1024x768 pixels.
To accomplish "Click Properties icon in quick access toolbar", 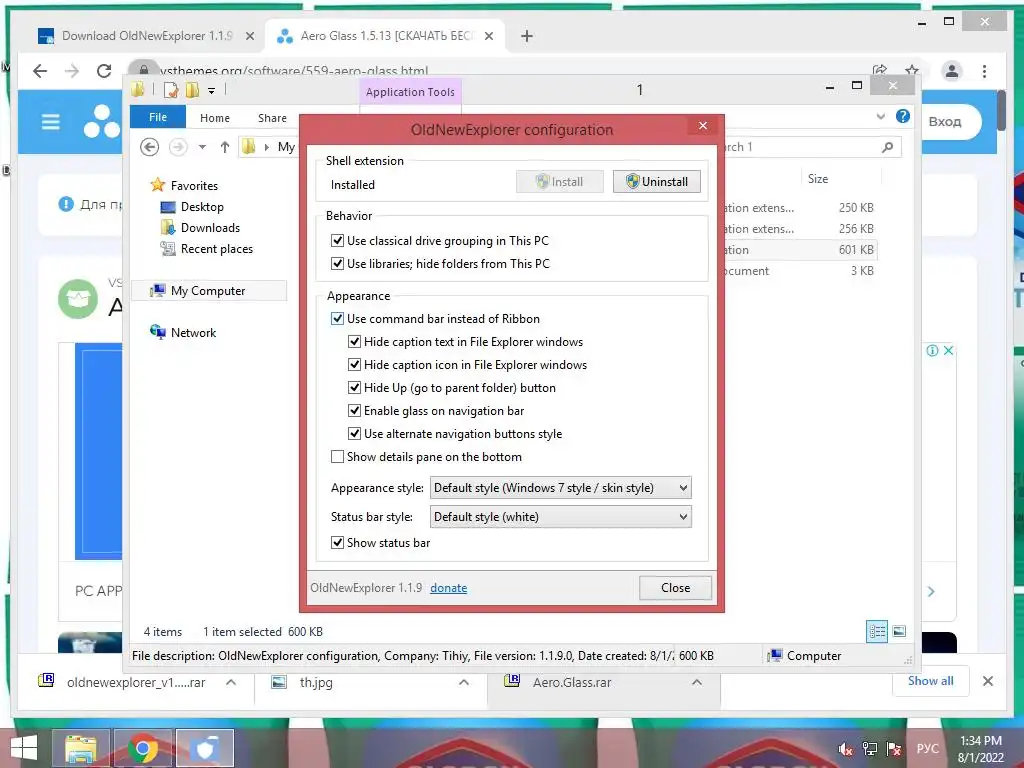I will coord(171,90).
